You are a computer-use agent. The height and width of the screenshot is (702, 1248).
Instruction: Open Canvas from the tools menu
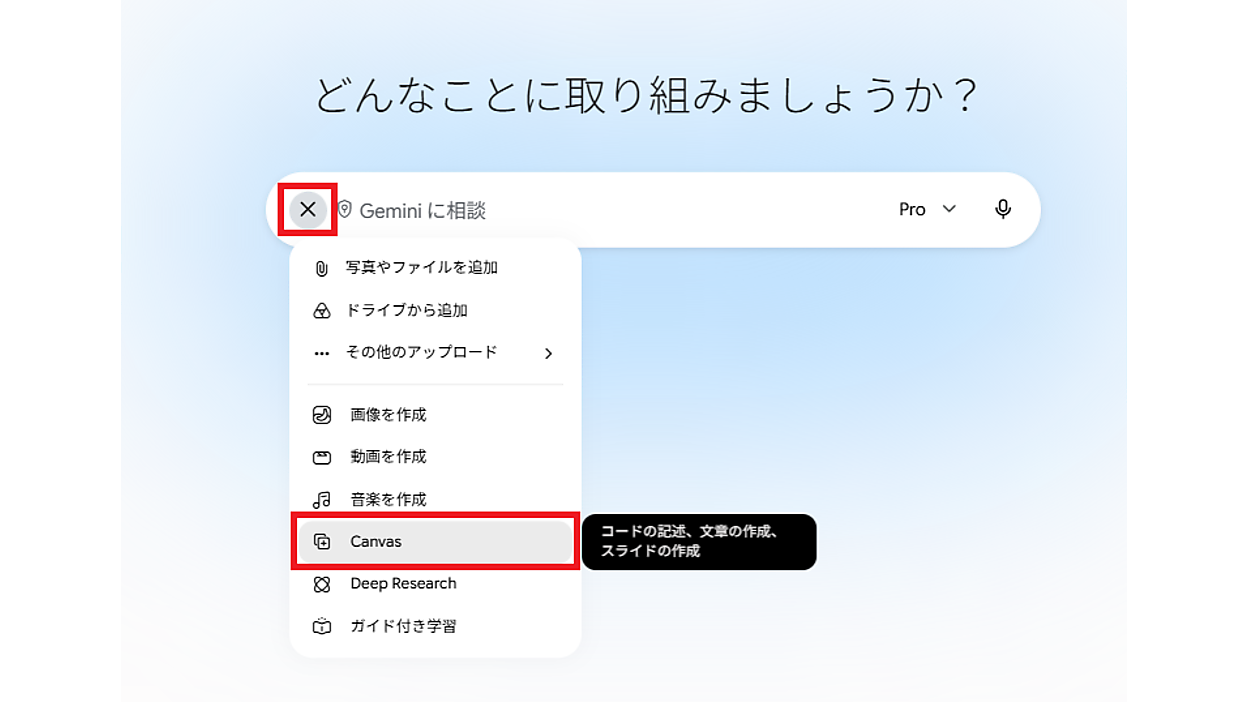(x=435, y=541)
